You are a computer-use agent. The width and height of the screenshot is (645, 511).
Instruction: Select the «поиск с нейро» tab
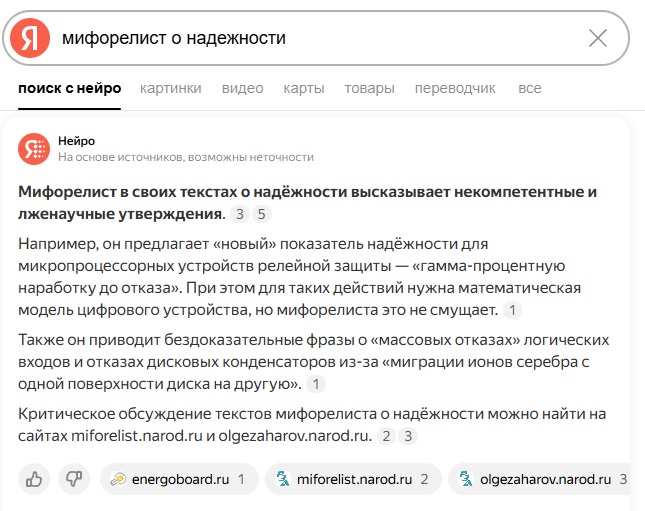(70, 88)
